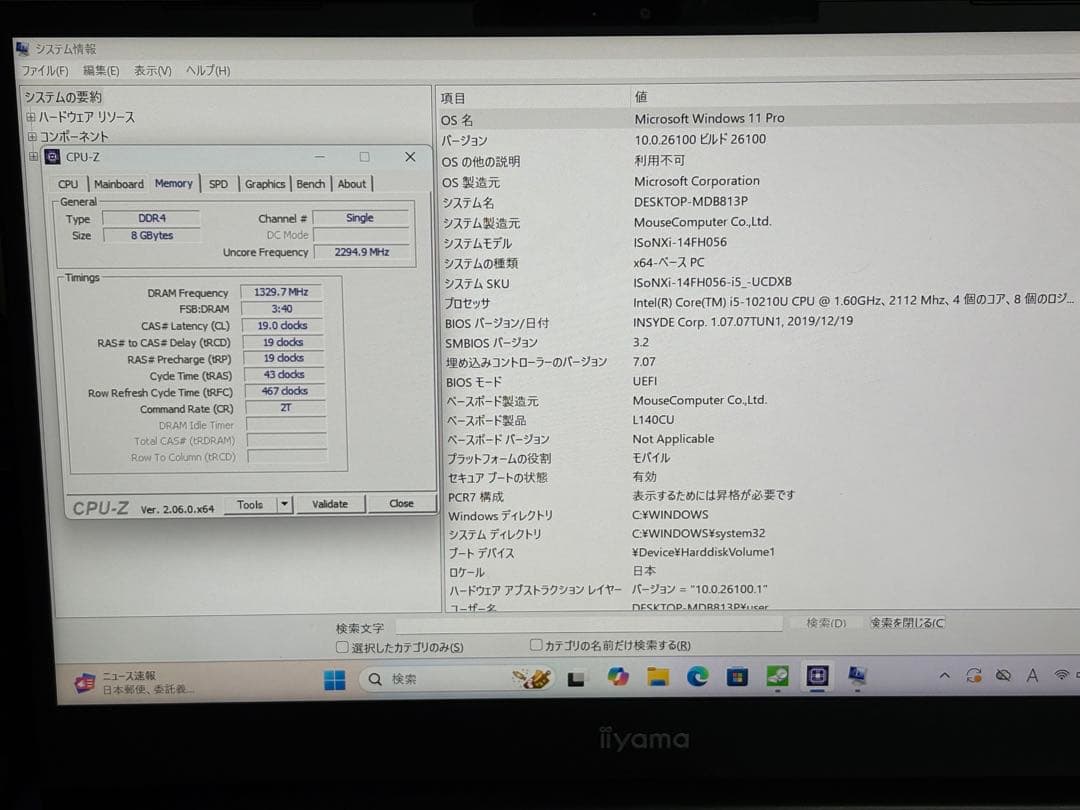Open CPU-Z from the taskbar
The width and height of the screenshot is (1080, 810).
[x=818, y=677]
